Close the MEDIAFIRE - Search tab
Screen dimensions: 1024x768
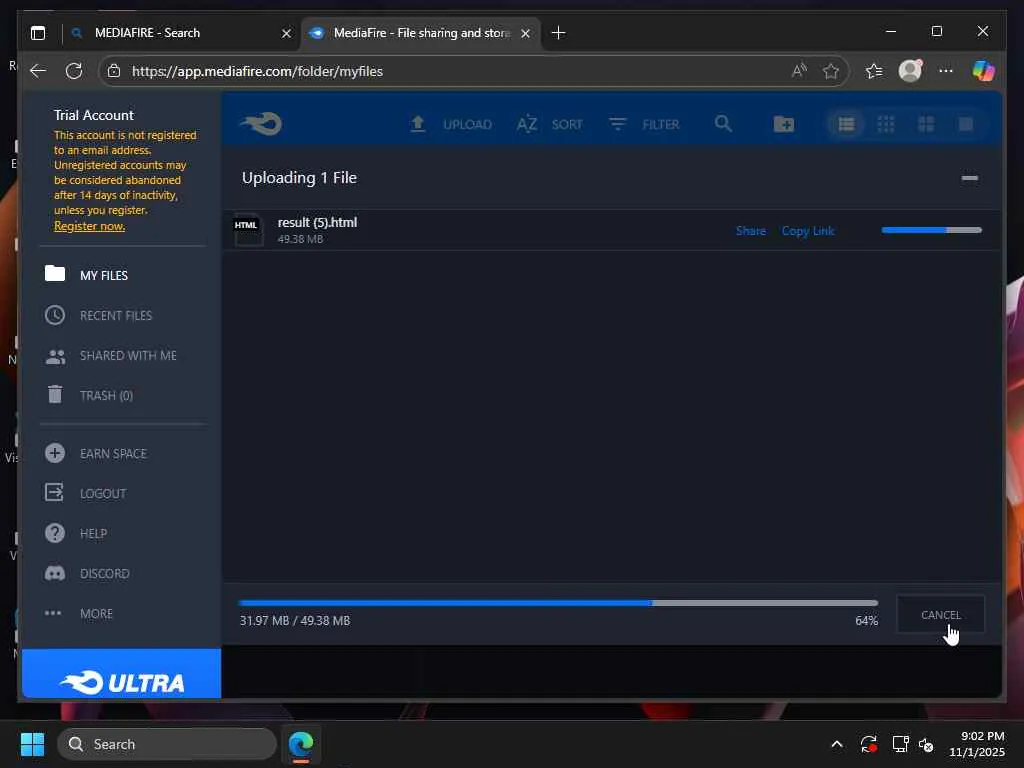(286, 33)
